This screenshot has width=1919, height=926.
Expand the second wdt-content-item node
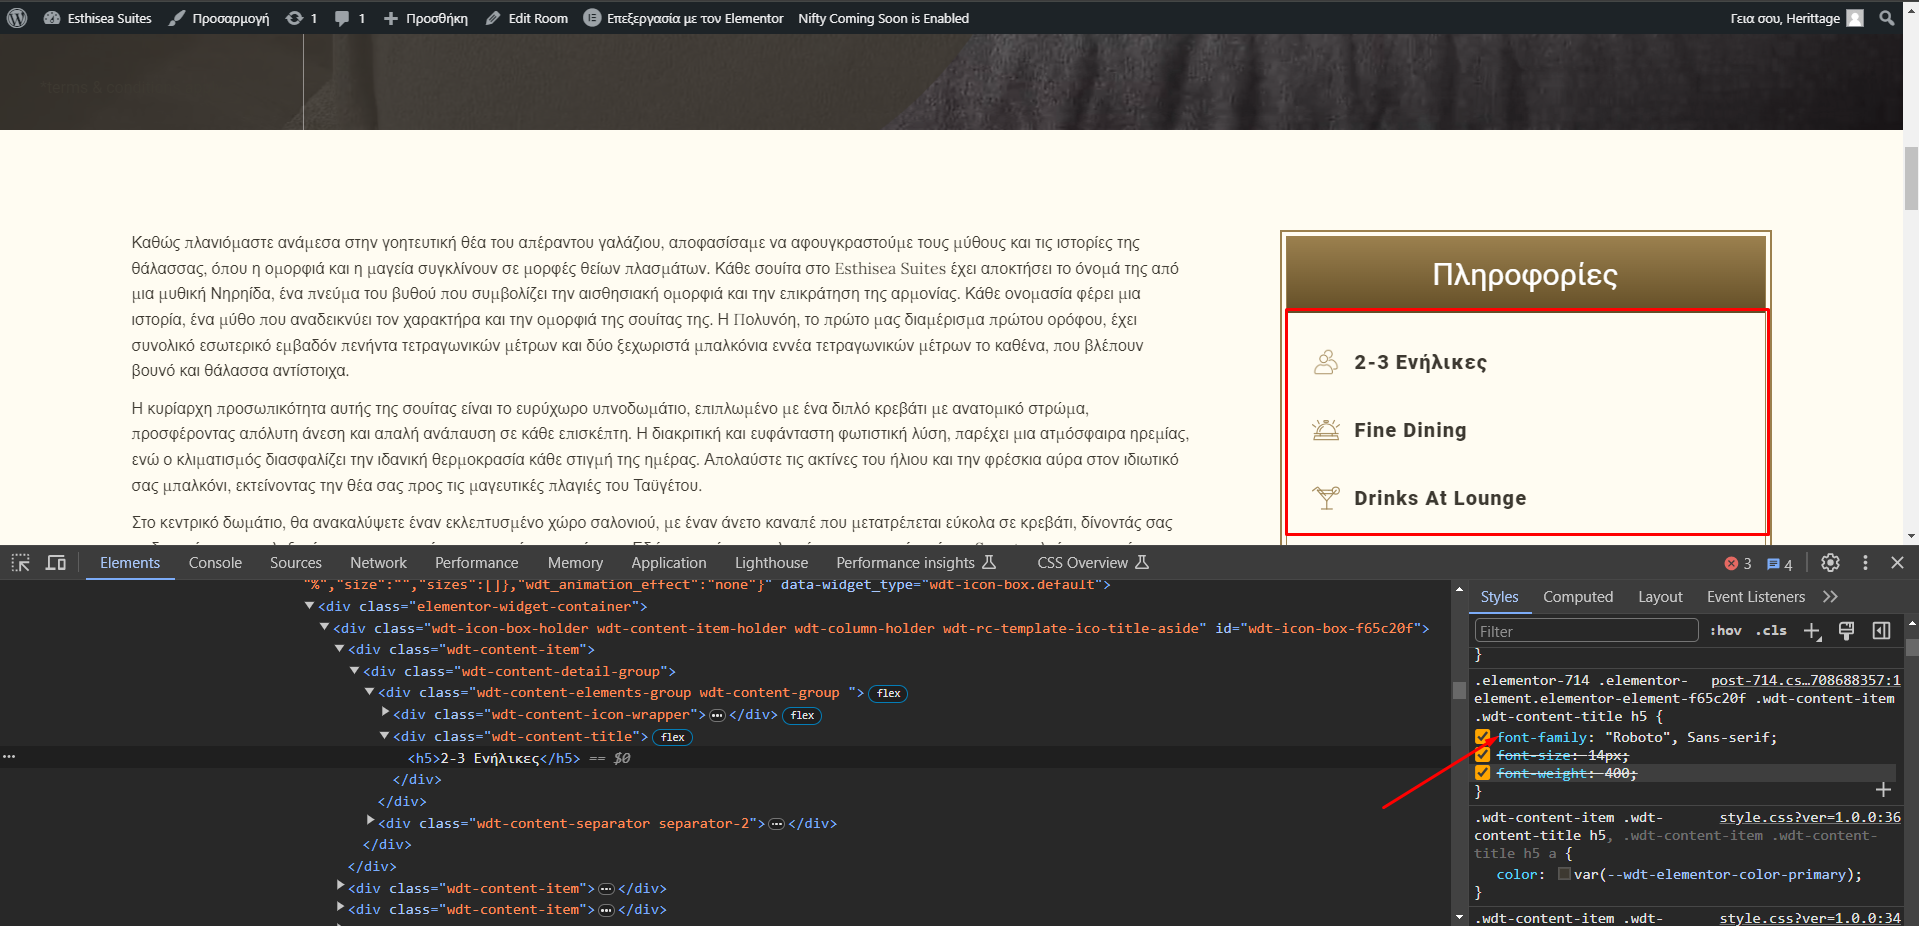pyautogui.click(x=340, y=886)
